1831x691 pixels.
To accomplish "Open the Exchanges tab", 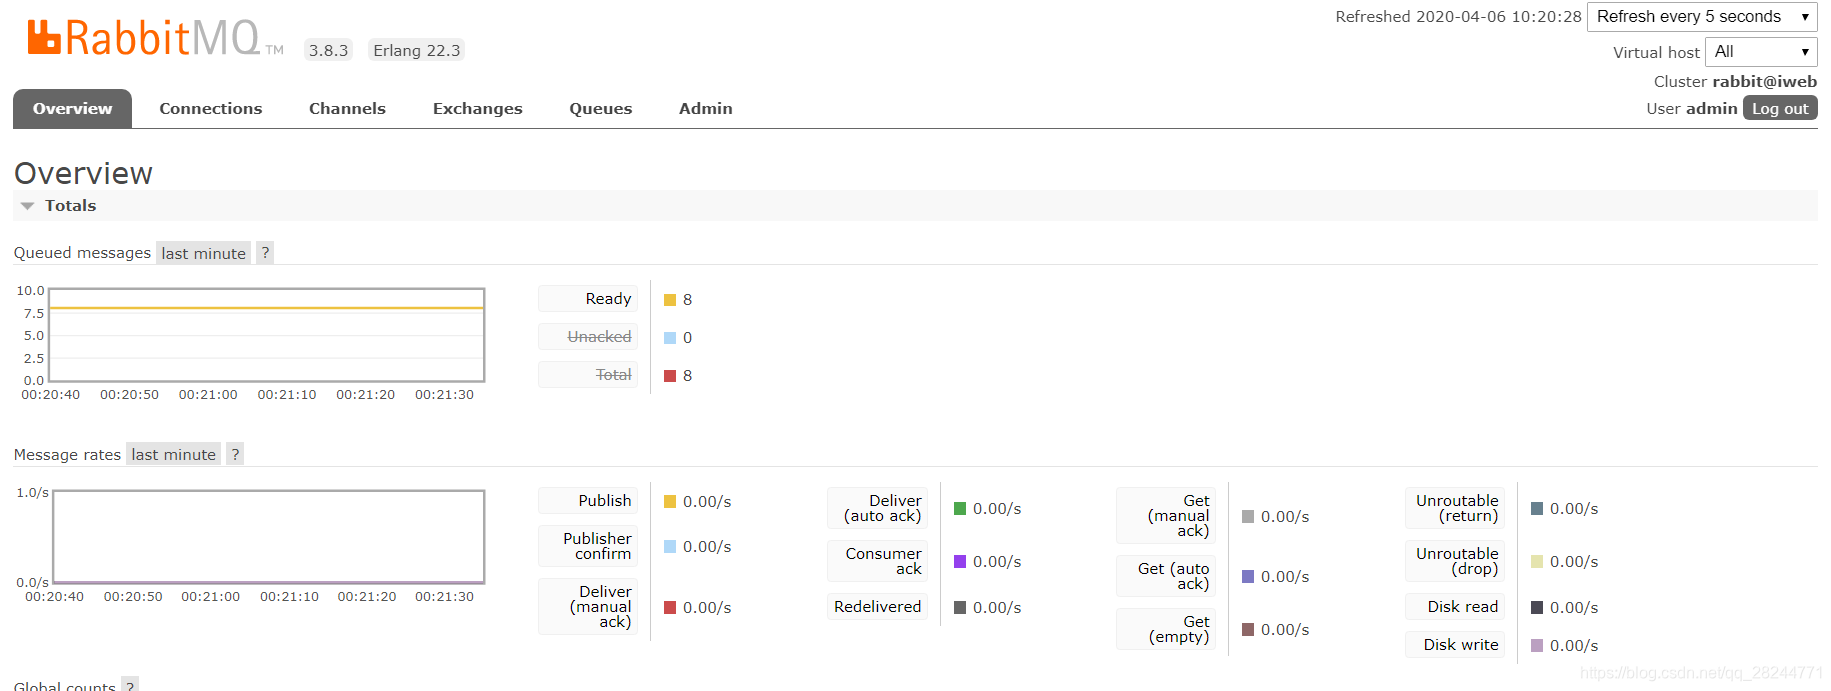I will click(477, 109).
